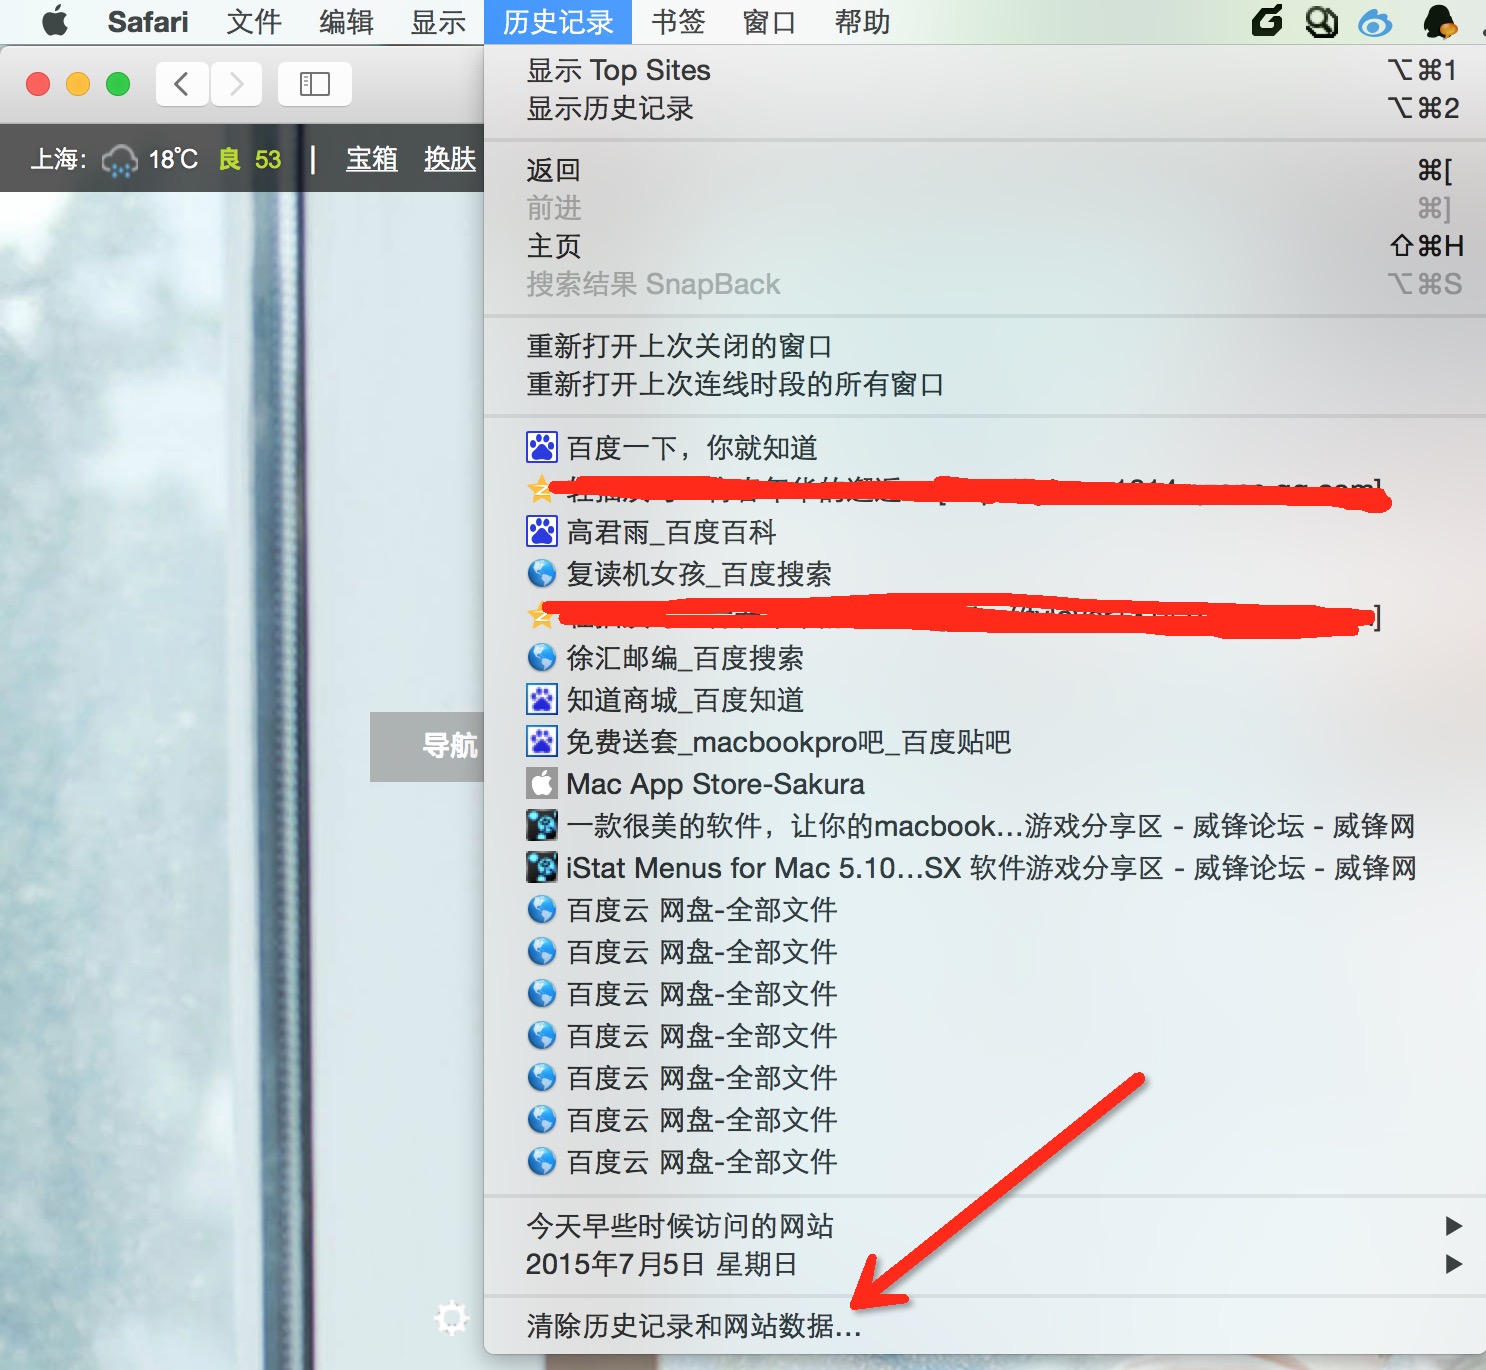This screenshot has height=1370, width=1486.
Task: Choose 显示 Top Sites
Action: 985,70
